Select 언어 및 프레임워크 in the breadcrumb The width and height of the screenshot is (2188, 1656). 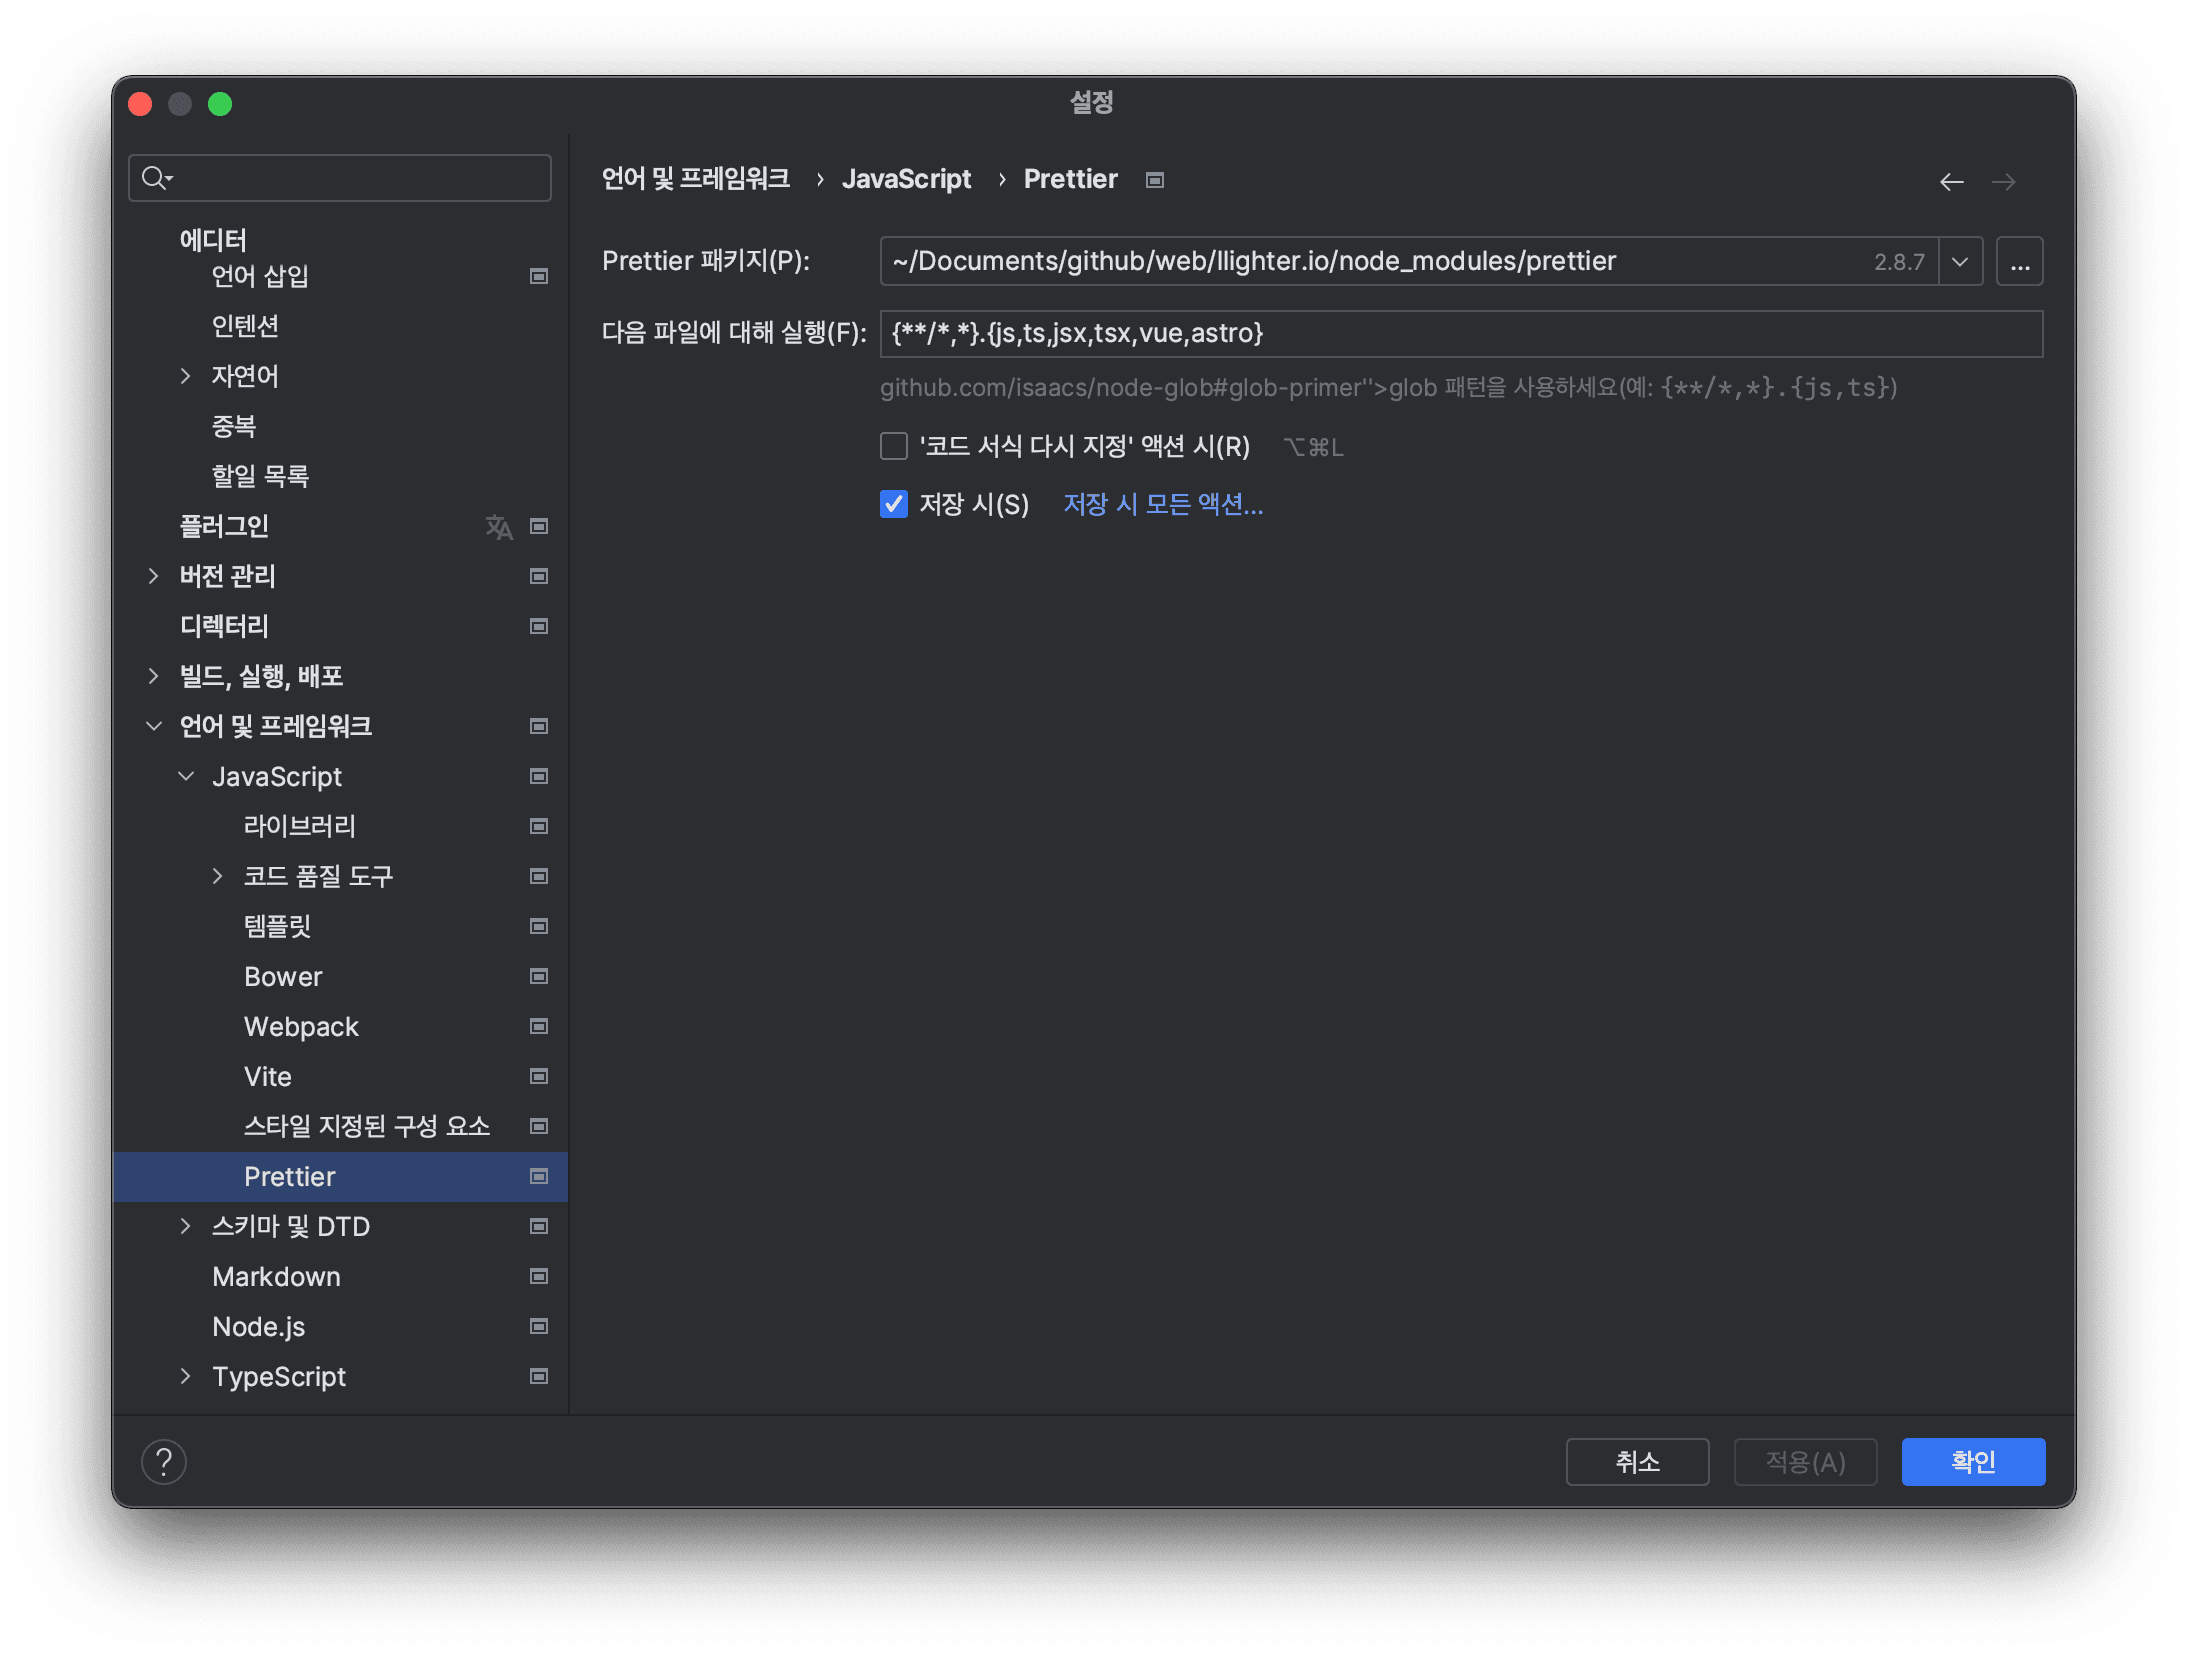pyautogui.click(x=696, y=179)
